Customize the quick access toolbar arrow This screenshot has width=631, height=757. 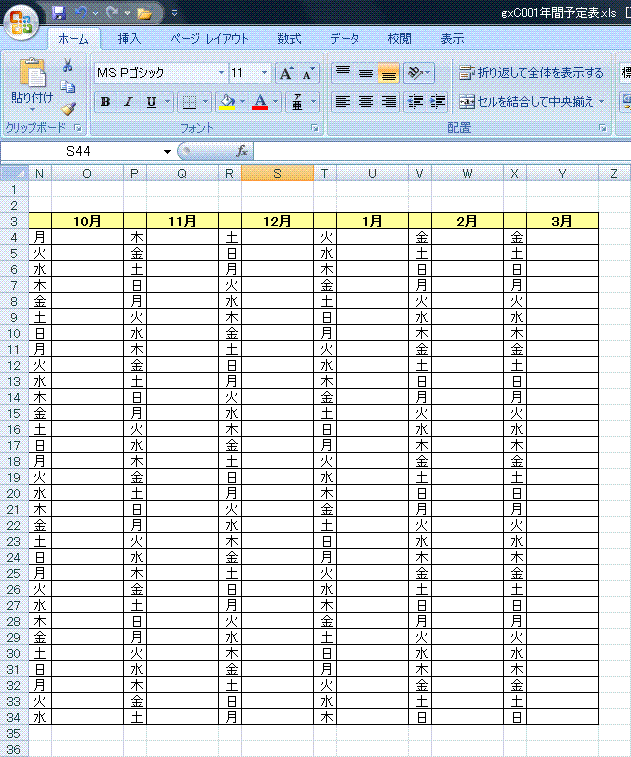point(175,14)
